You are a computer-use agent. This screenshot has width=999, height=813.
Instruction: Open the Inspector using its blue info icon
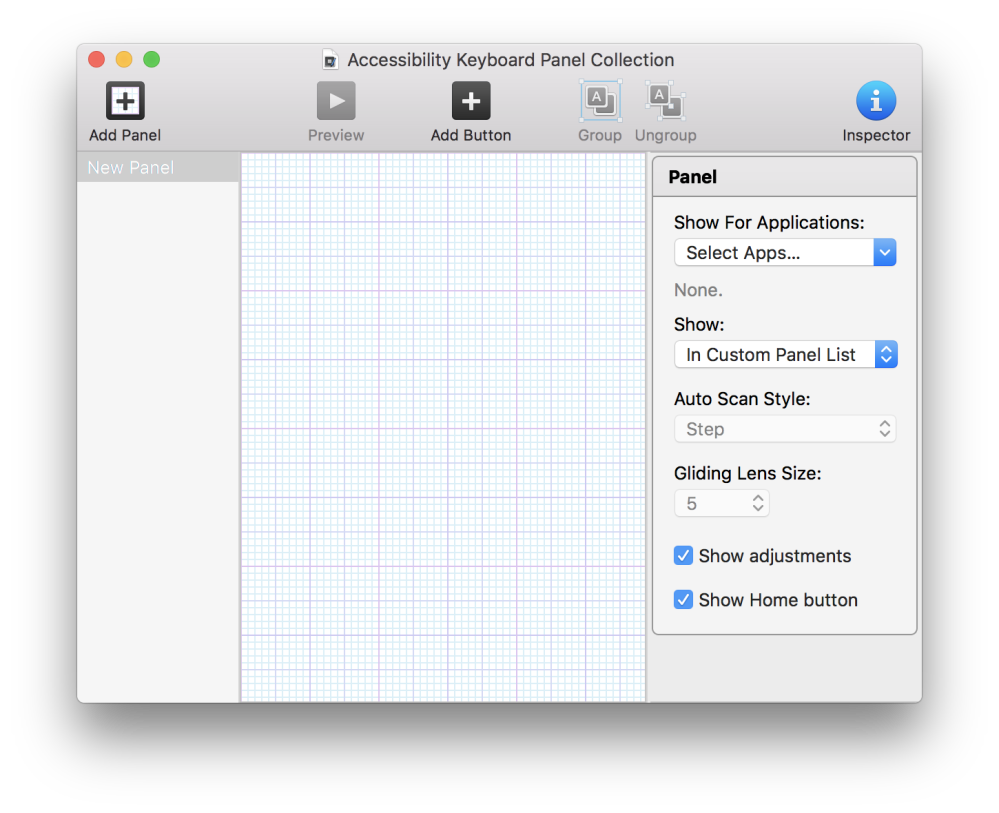pyautogui.click(x=875, y=100)
